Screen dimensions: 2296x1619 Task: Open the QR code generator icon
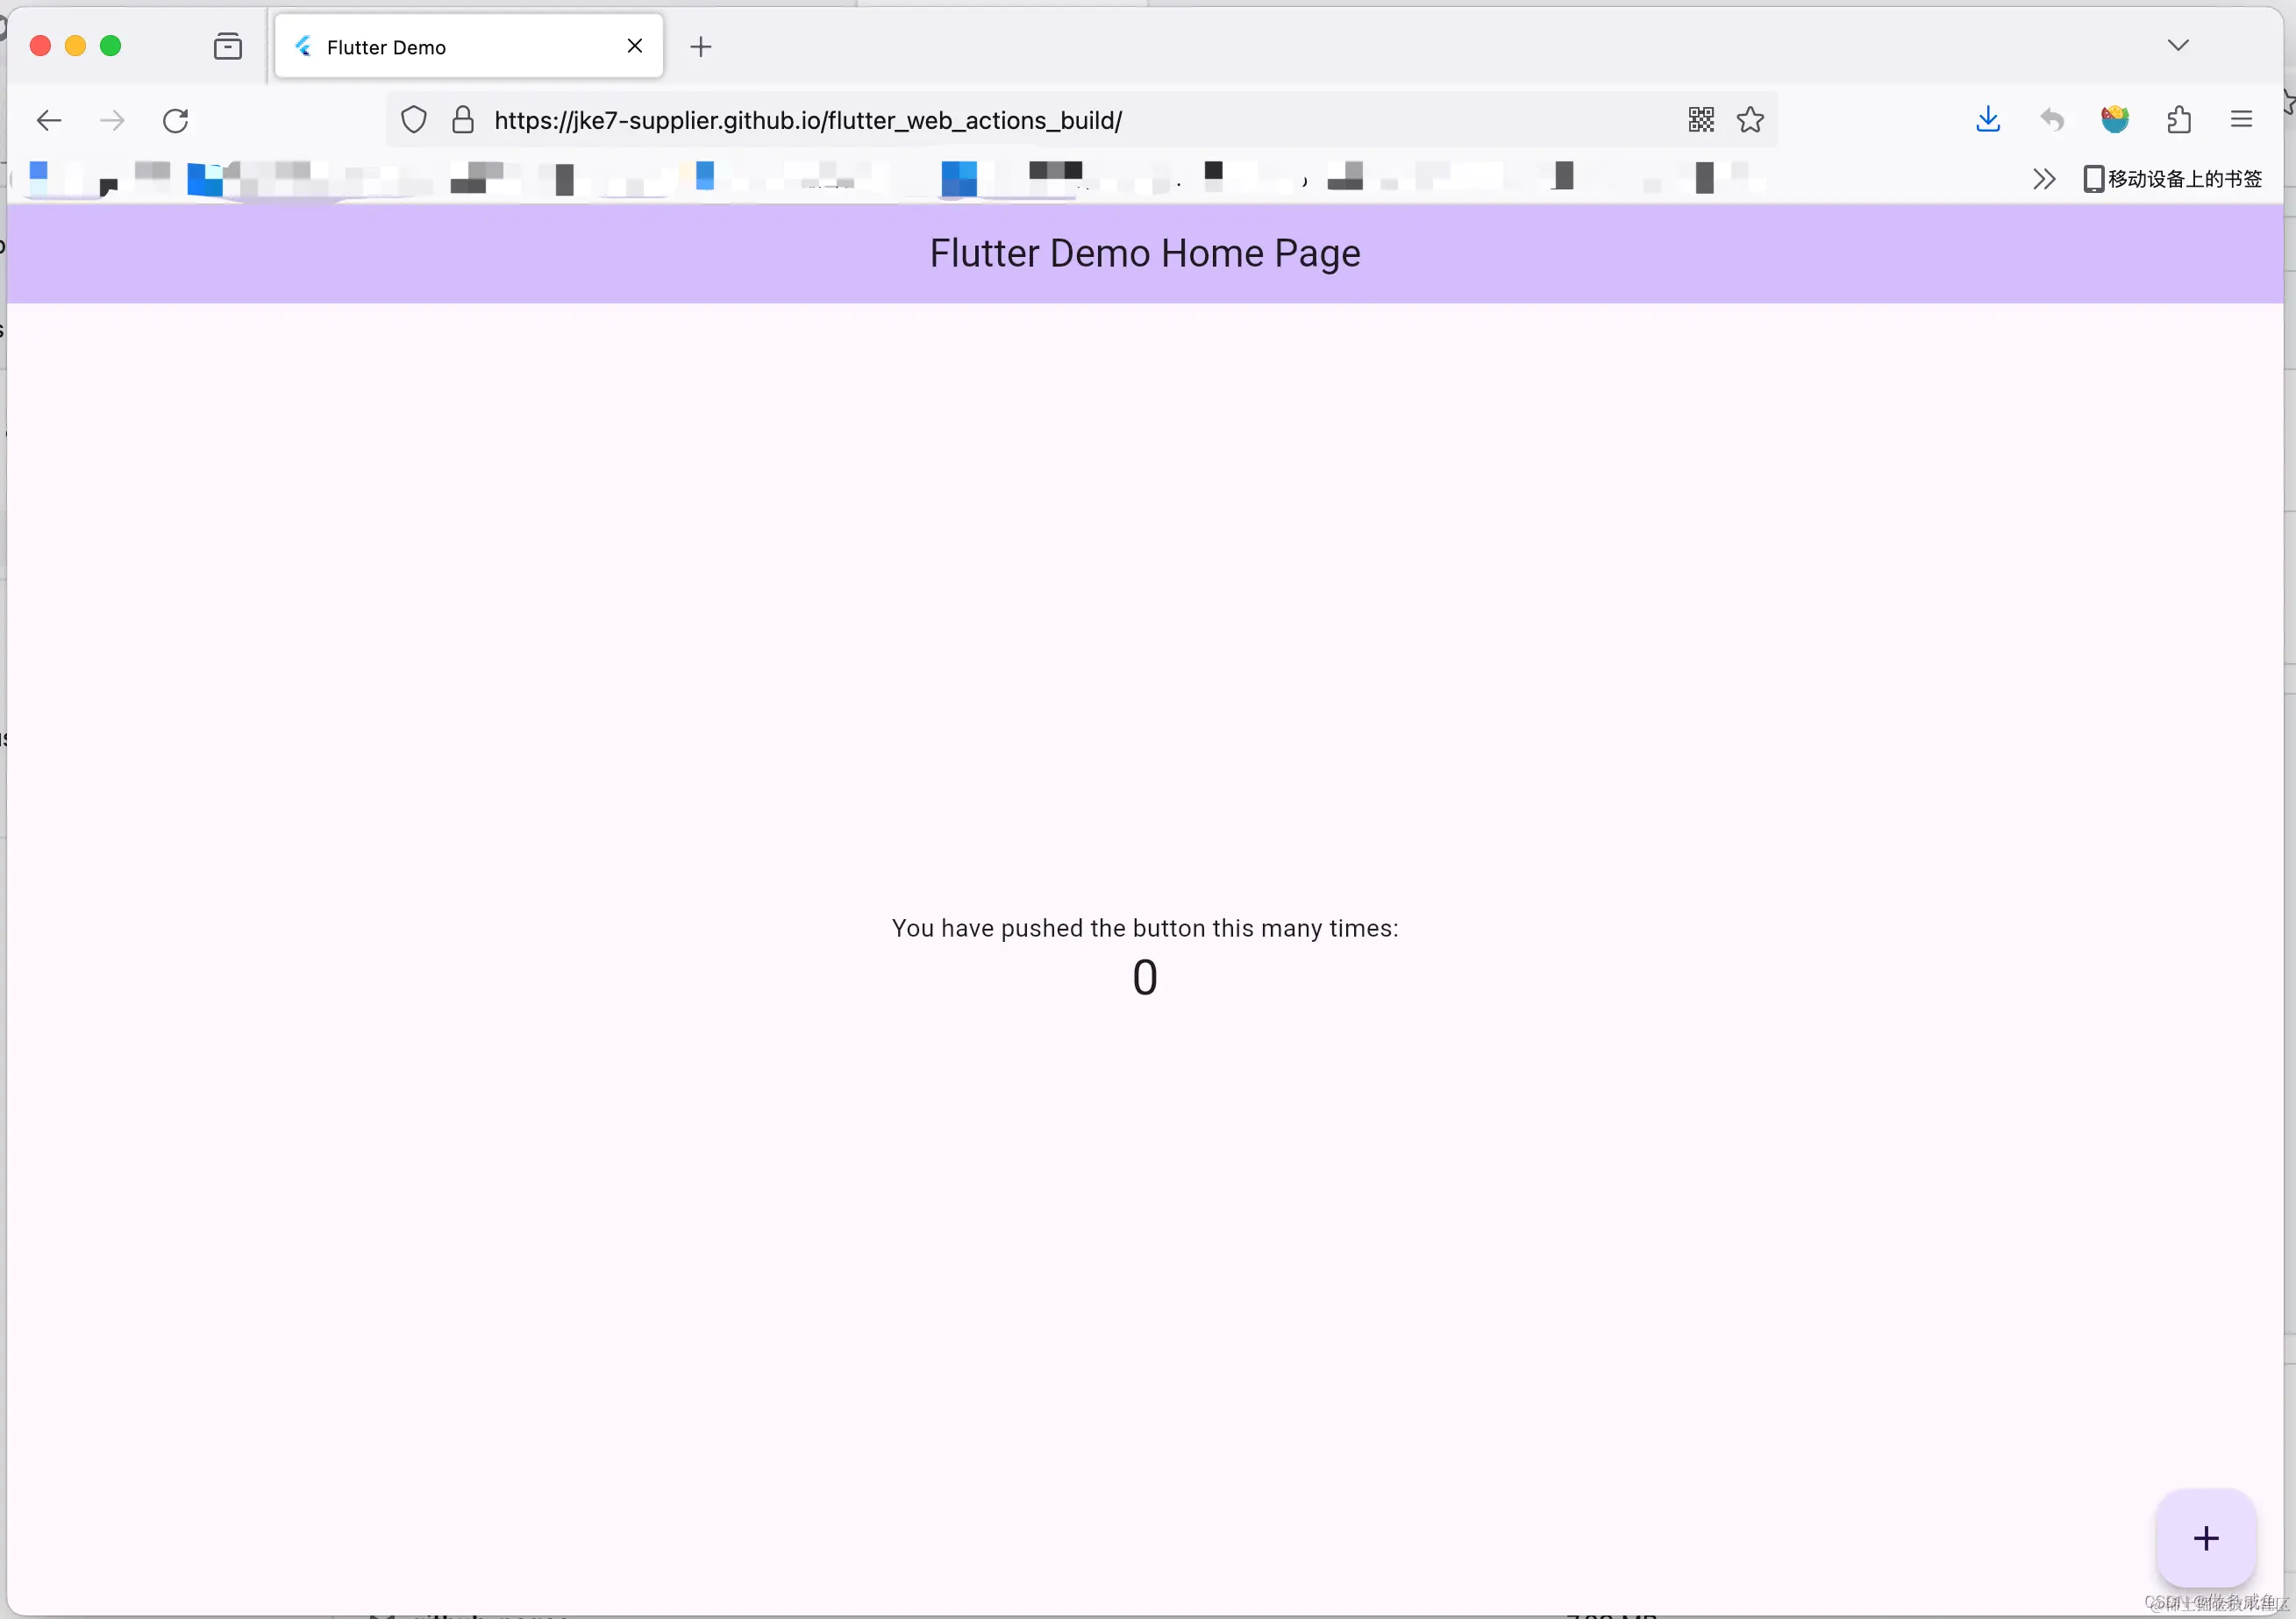1701,120
